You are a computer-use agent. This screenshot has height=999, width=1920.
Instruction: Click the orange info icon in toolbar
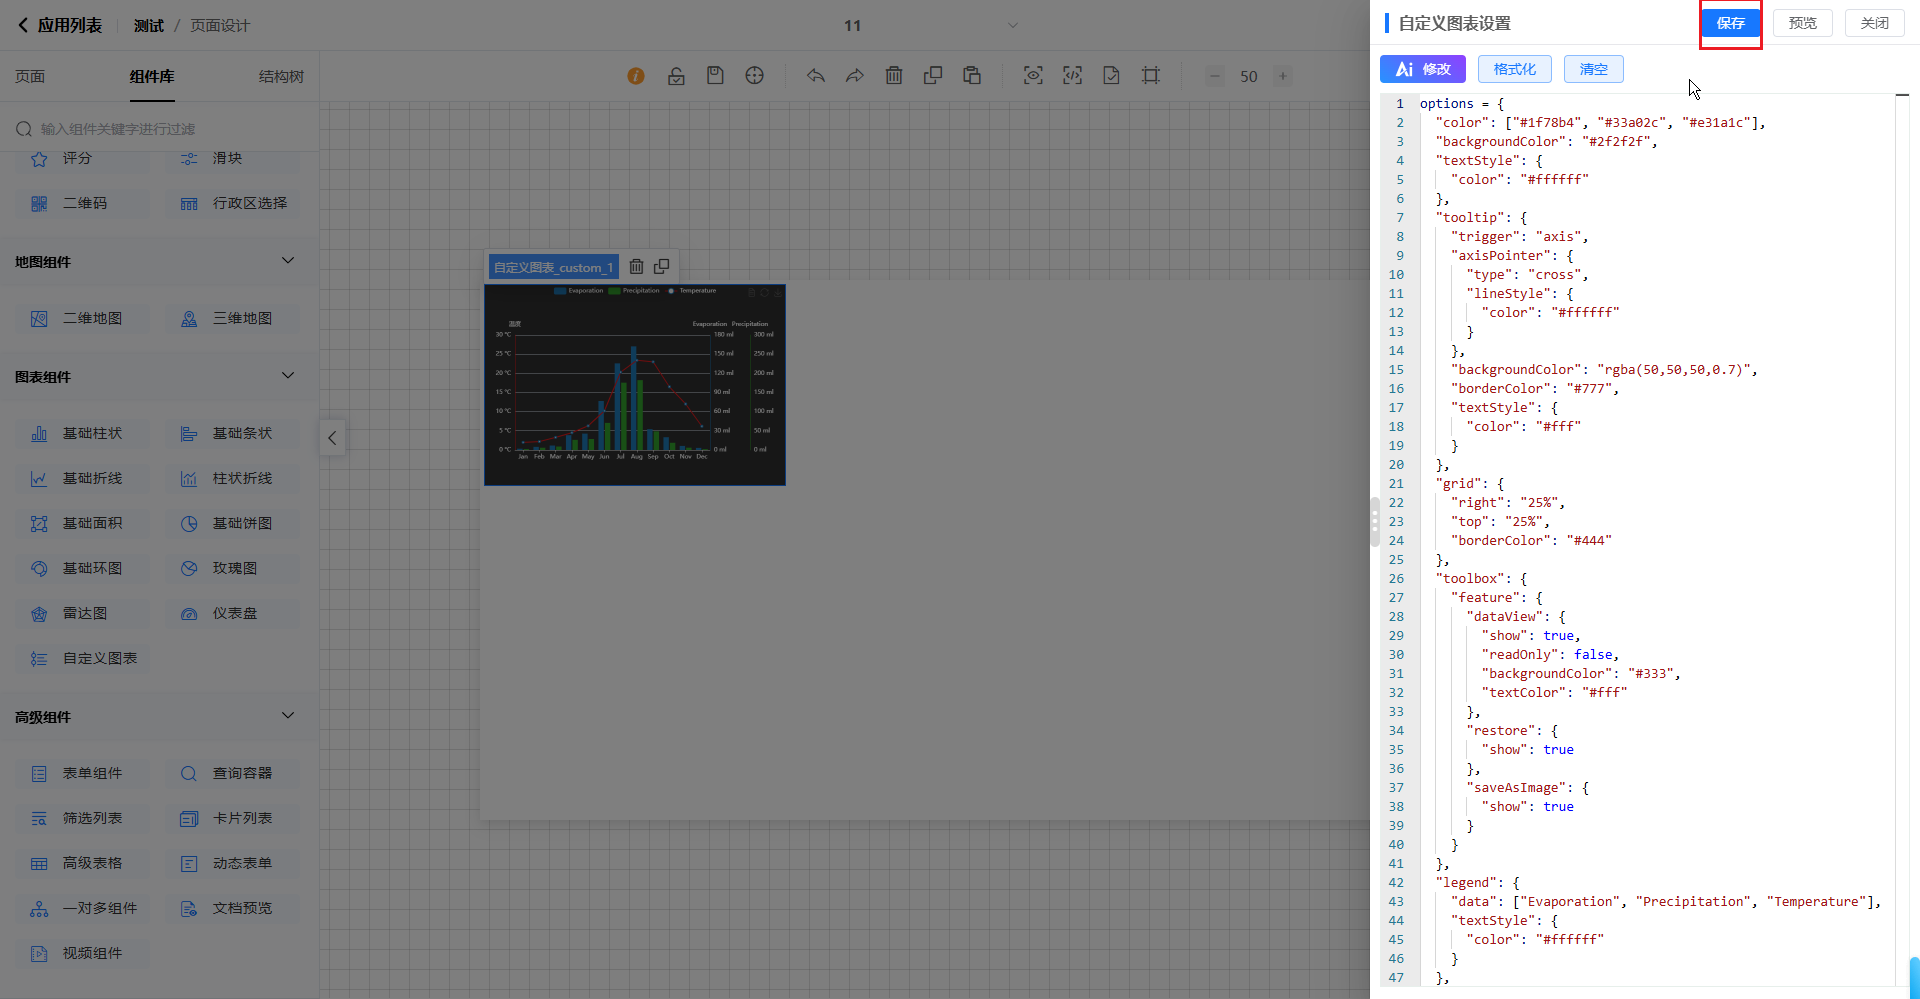(x=636, y=76)
